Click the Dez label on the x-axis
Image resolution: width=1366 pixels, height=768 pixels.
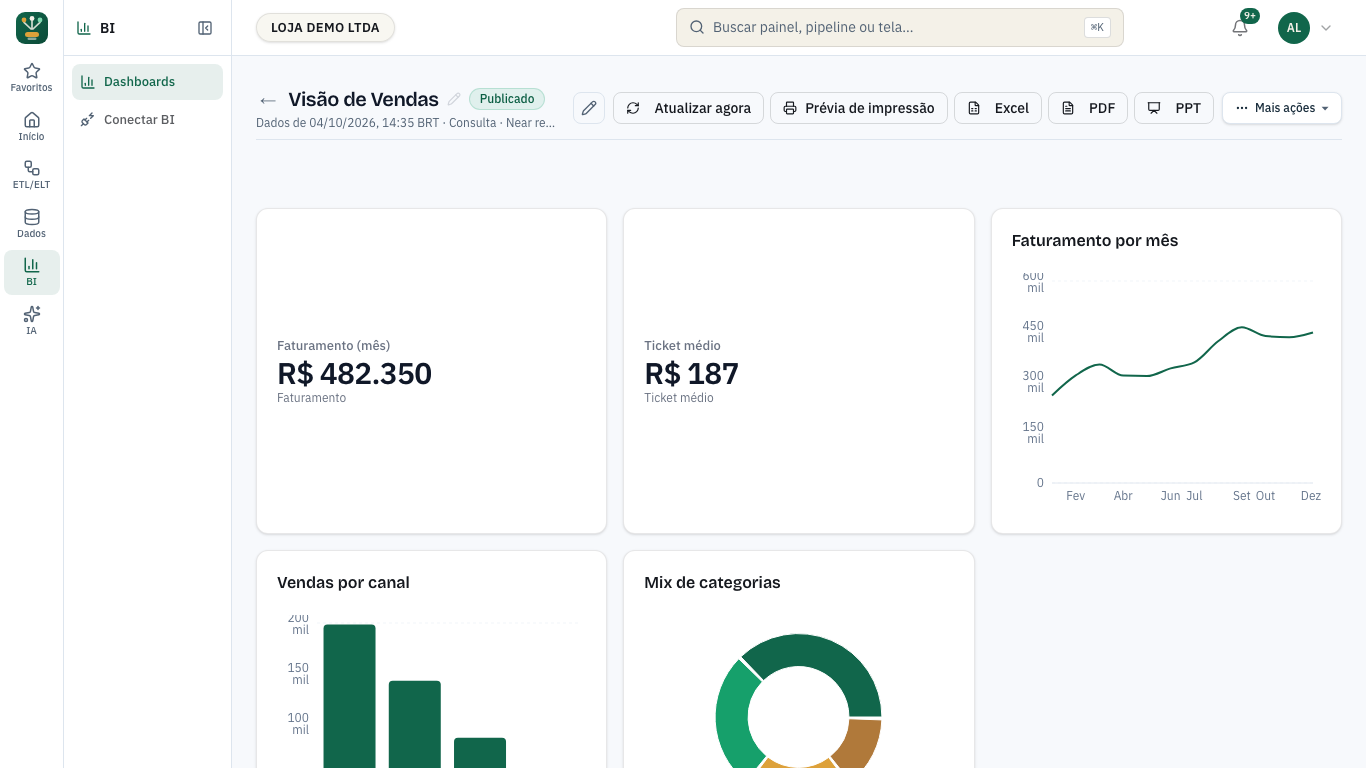tap(1310, 496)
